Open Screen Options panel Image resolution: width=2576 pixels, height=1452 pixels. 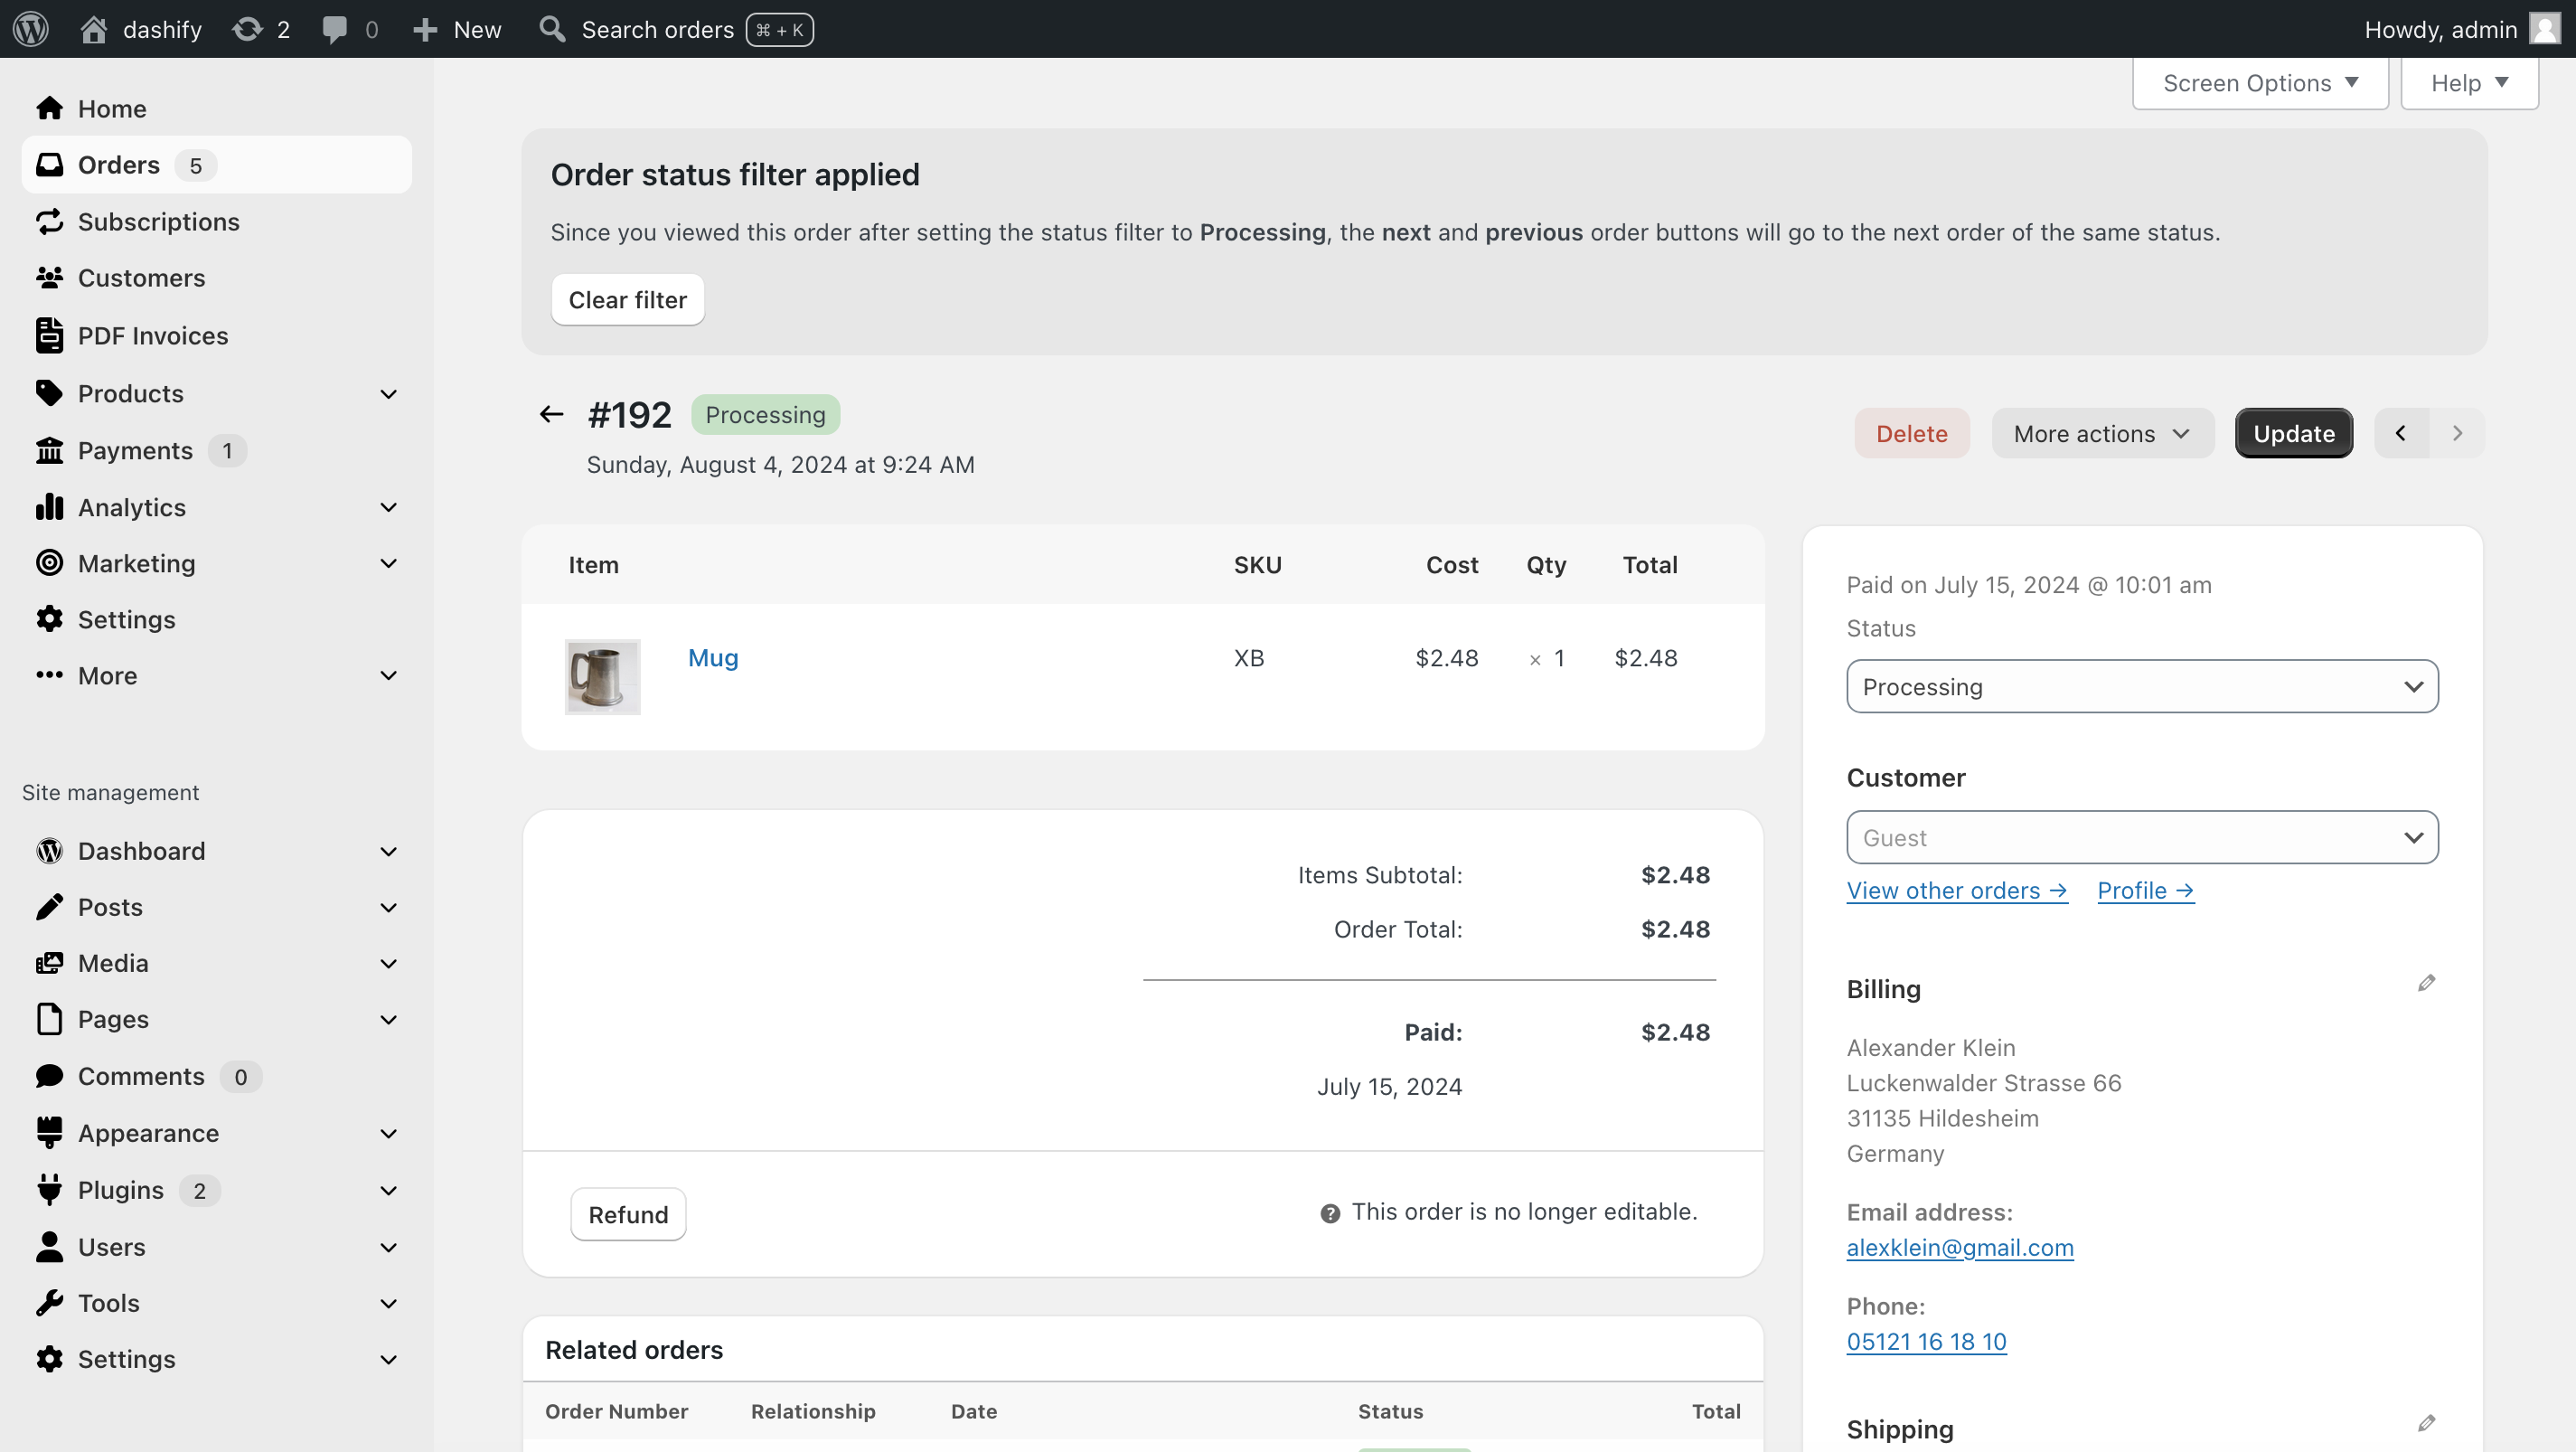pyautogui.click(x=2260, y=83)
